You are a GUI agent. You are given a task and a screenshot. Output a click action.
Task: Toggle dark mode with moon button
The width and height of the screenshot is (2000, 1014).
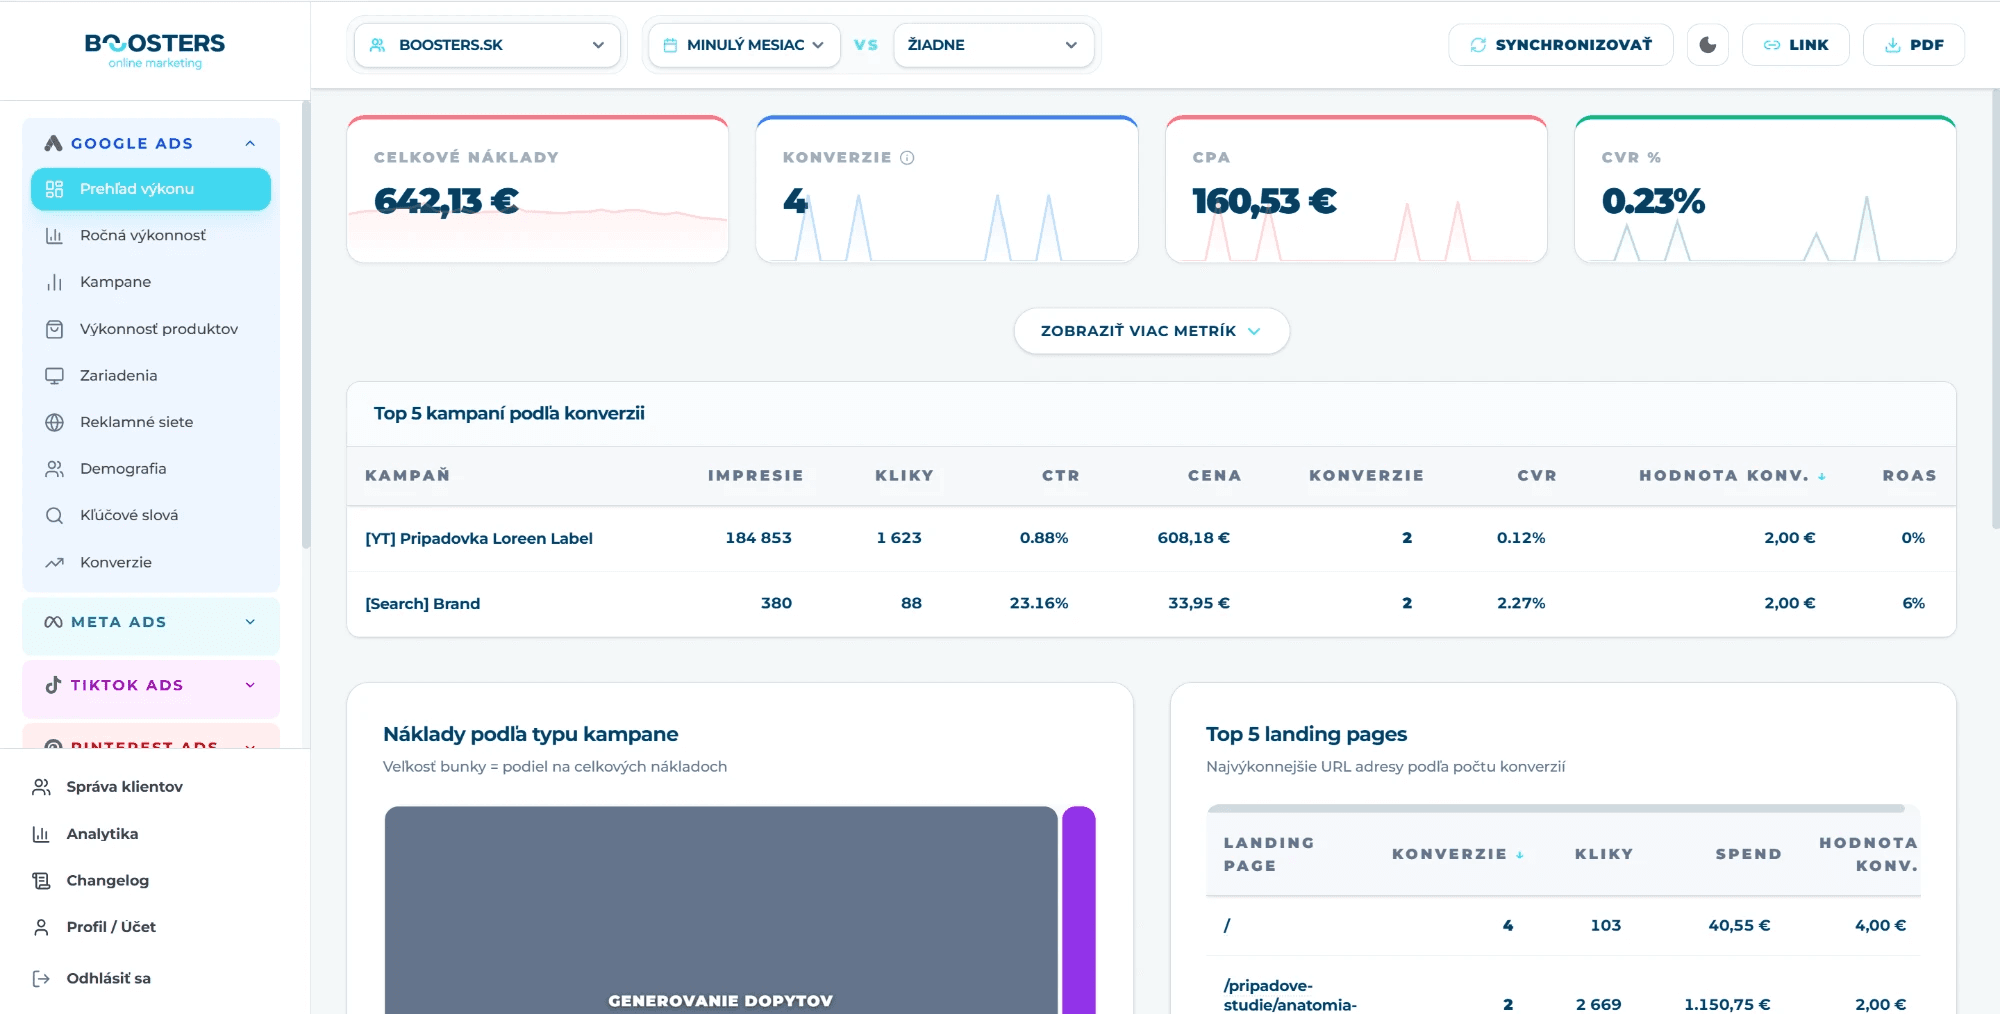tap(1707, 45)
